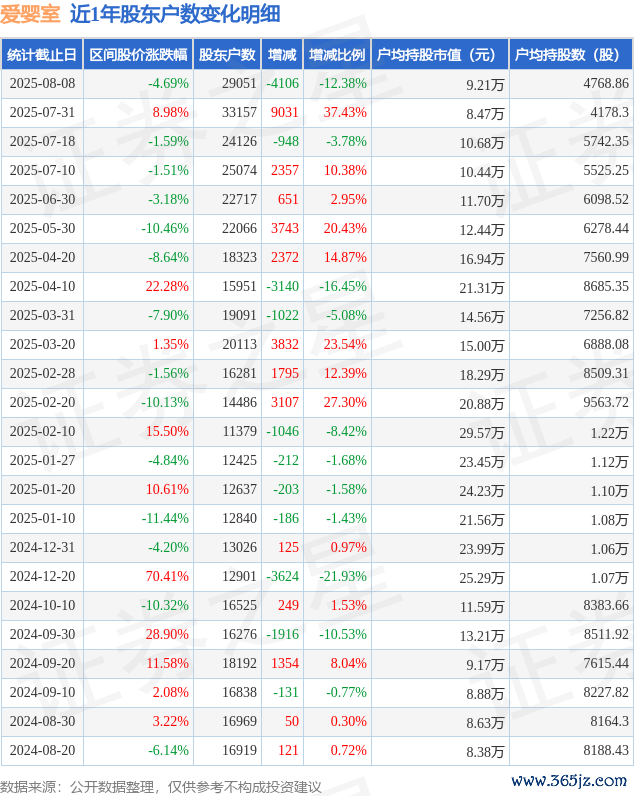Image resolution: width=634 pixels, height=796 pixels.
Task: Select the 2025-08-08 date cell
Action: [x=42, y=83]
